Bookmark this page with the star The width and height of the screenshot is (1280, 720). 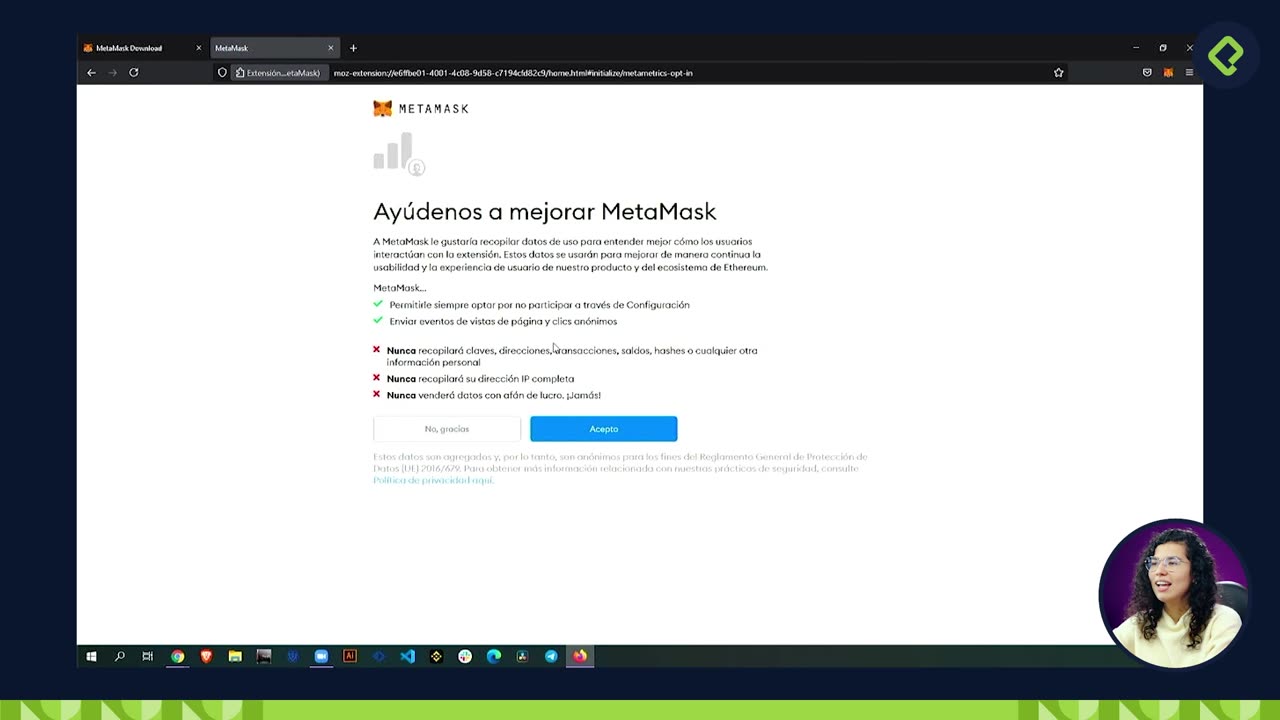pyautogui.click(x=1058, y=73)
